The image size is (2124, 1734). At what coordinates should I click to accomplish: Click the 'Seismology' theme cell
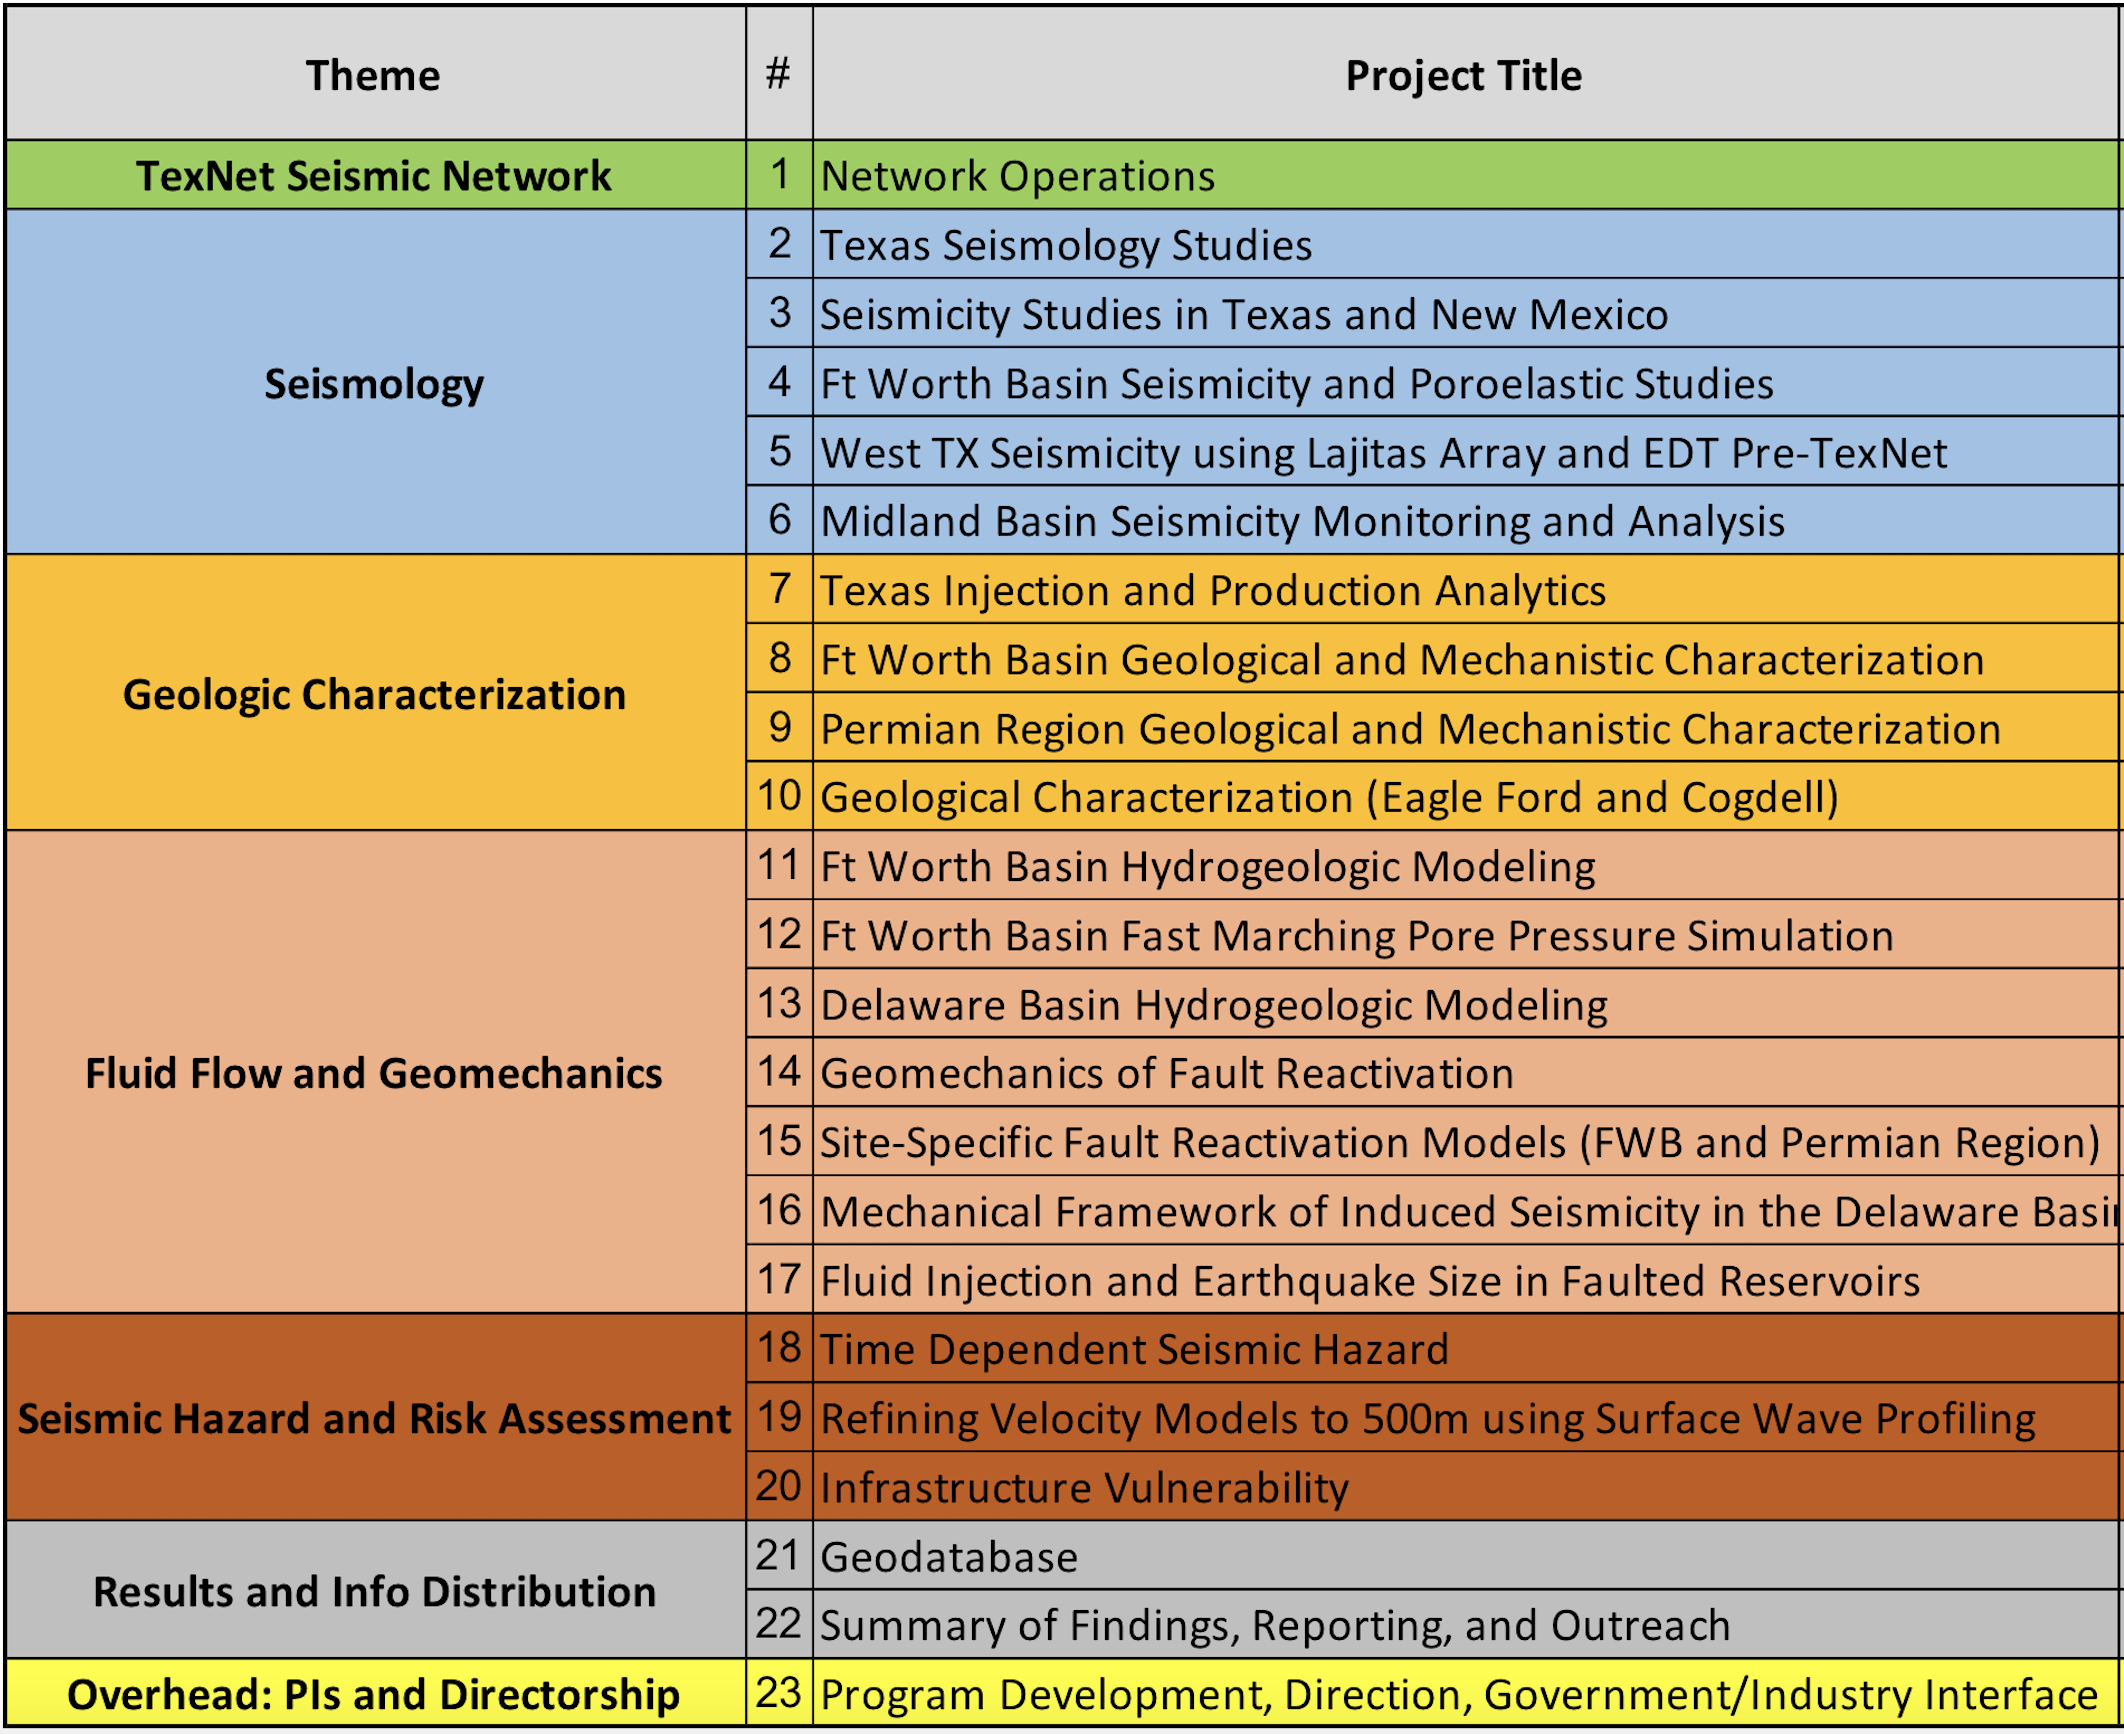coord(375,382)
